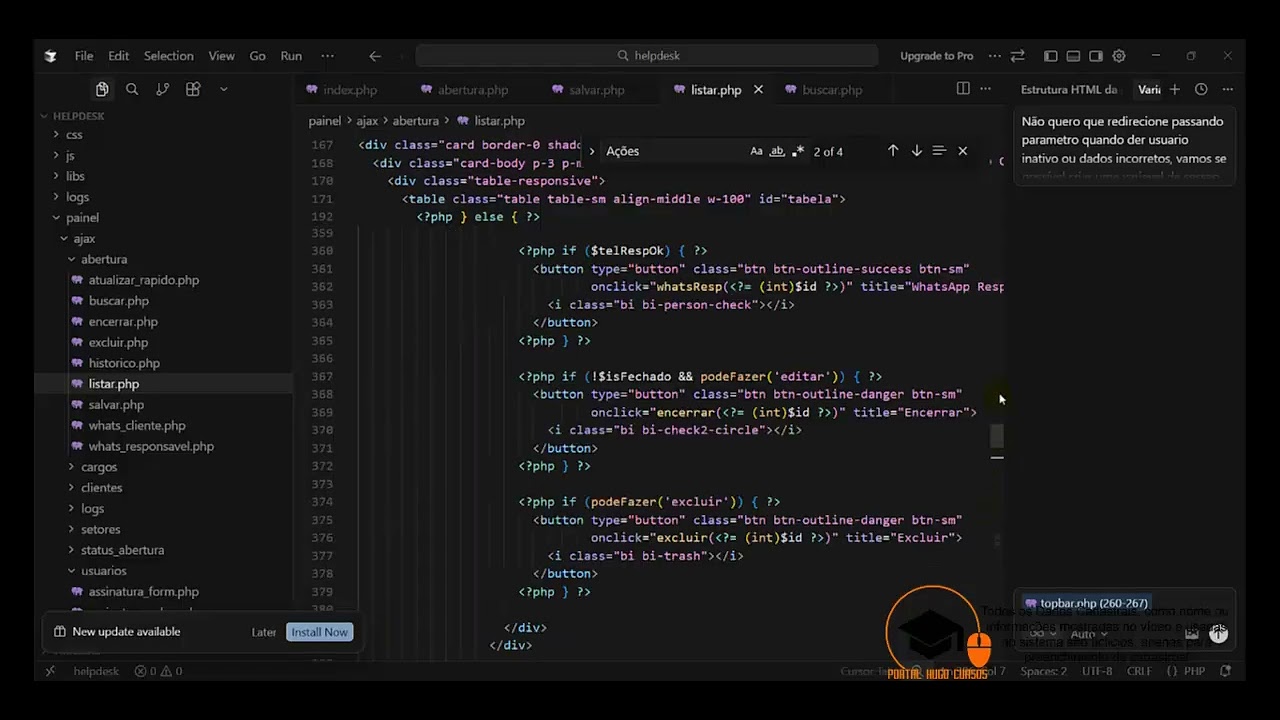Image resolution: width=1280 pixels, height=720 pixels.
Task: Open the Search view icon
Action: pos(132,89)
